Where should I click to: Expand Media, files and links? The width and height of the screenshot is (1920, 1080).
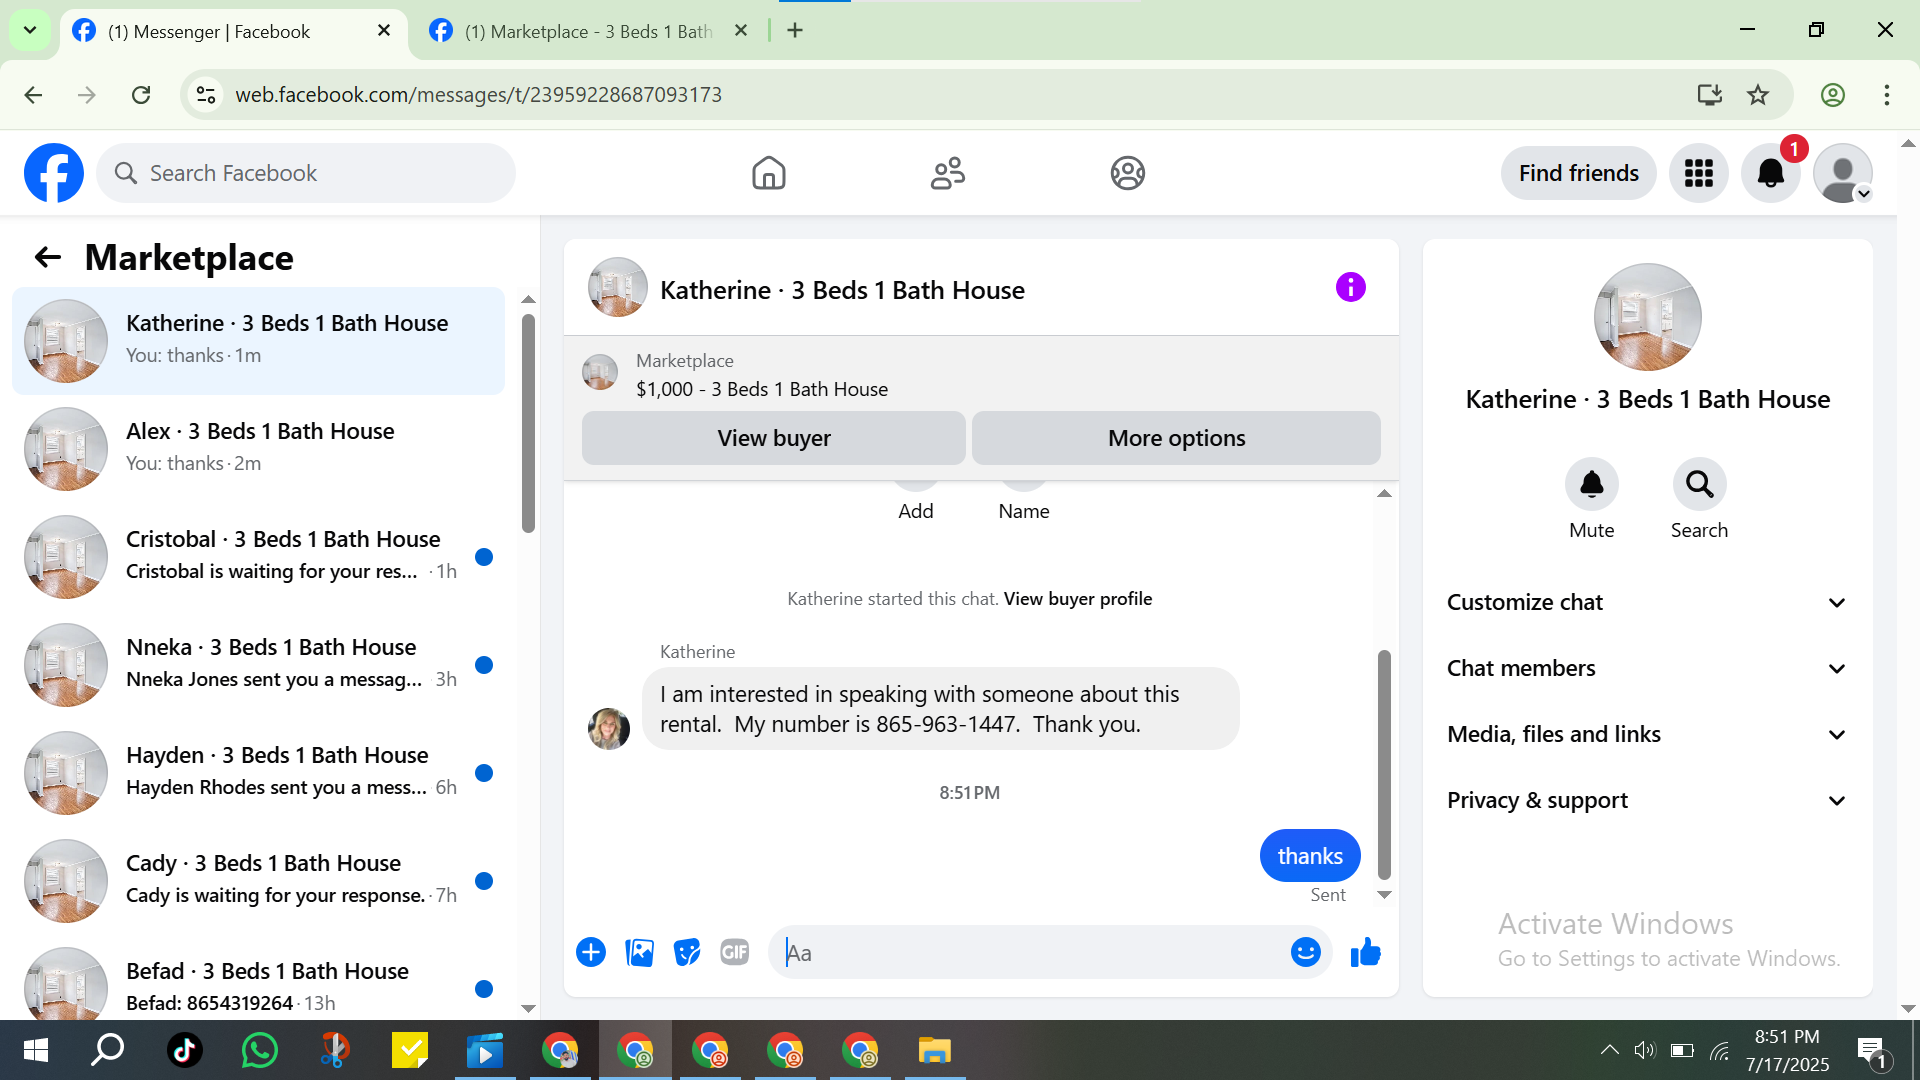1647,735
